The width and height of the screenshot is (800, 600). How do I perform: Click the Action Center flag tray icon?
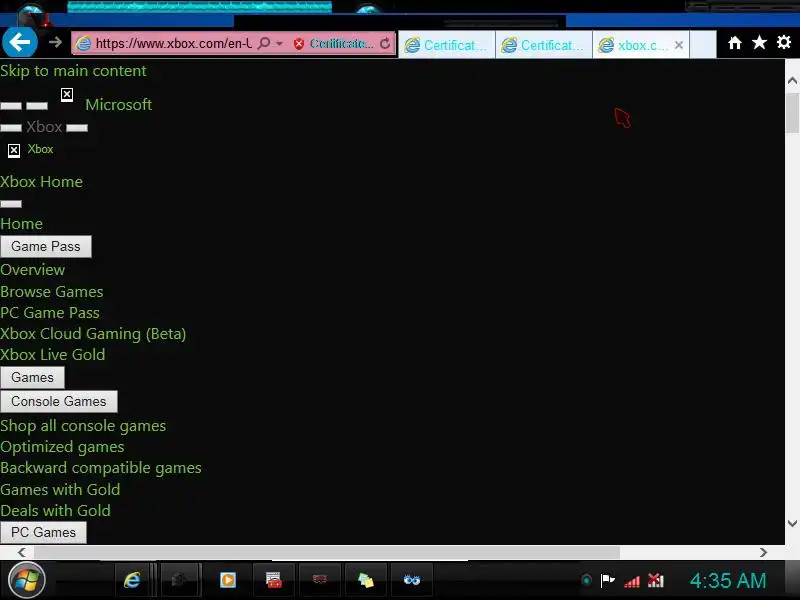coord(608,580)
